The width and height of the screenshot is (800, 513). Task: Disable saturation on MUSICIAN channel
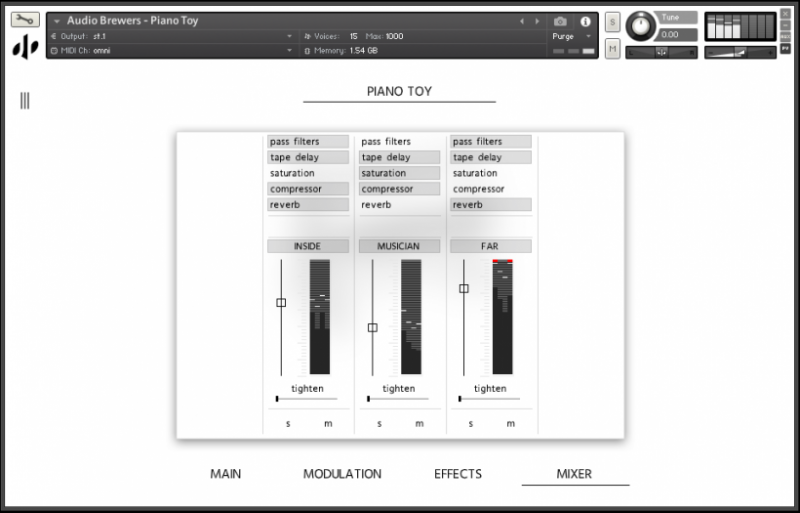point(399,173)
